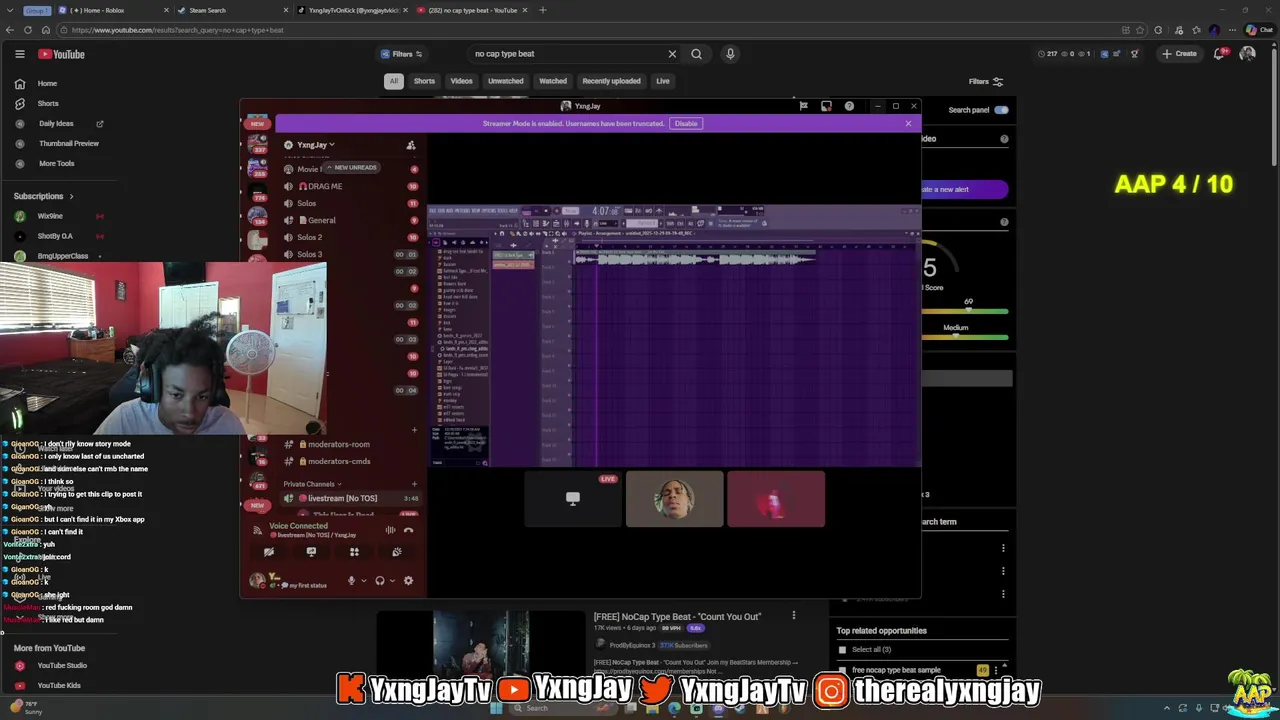
Task: Open headphone output options arrow
Action: (x=391, y=581)
